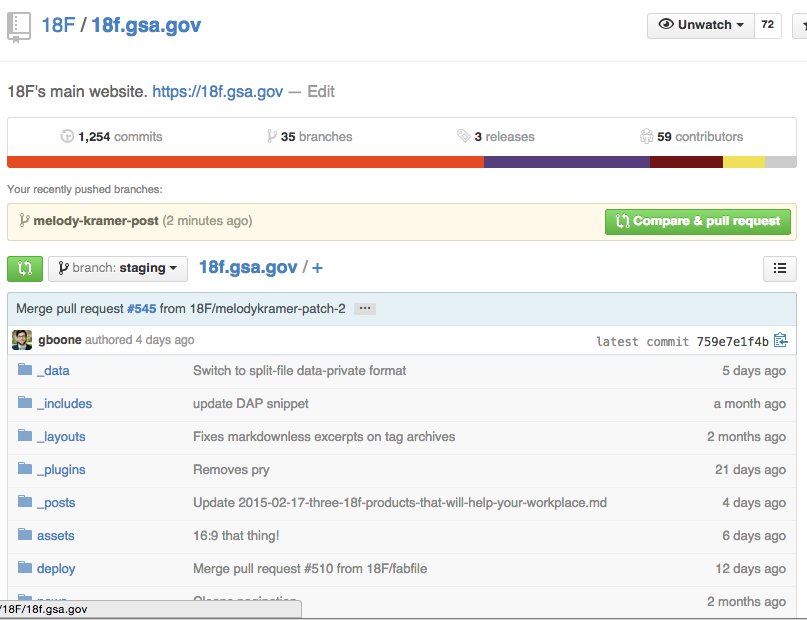Click the deploy folder icon
The image size is (807, 620).
pyautogui.click(x=25, y=567)
